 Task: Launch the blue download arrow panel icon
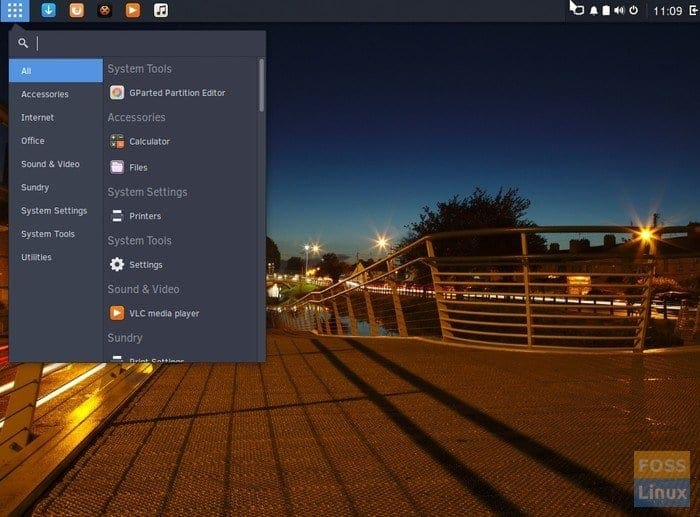[48, 10]
